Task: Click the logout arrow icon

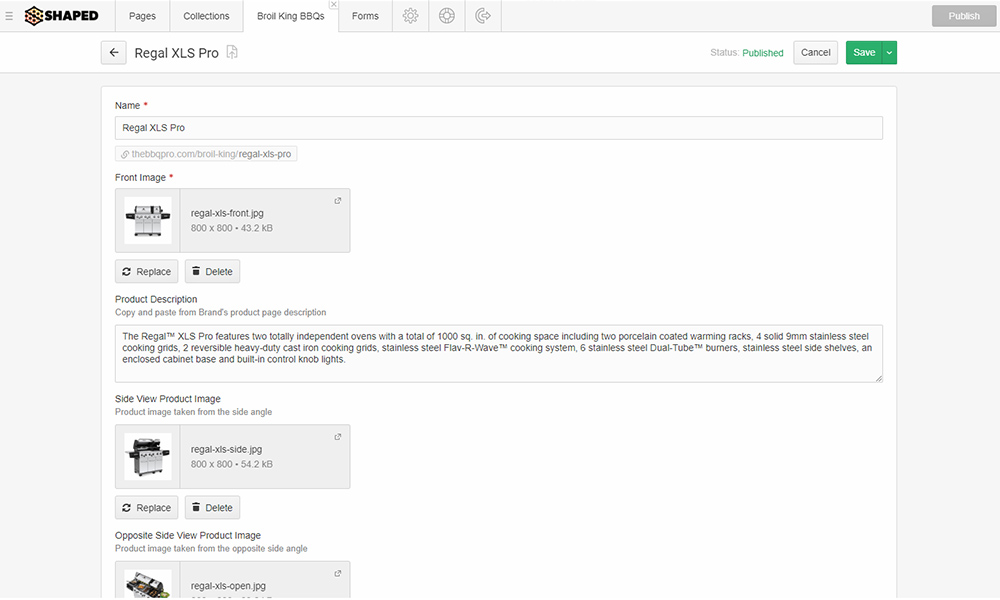Action: (483, 16)
